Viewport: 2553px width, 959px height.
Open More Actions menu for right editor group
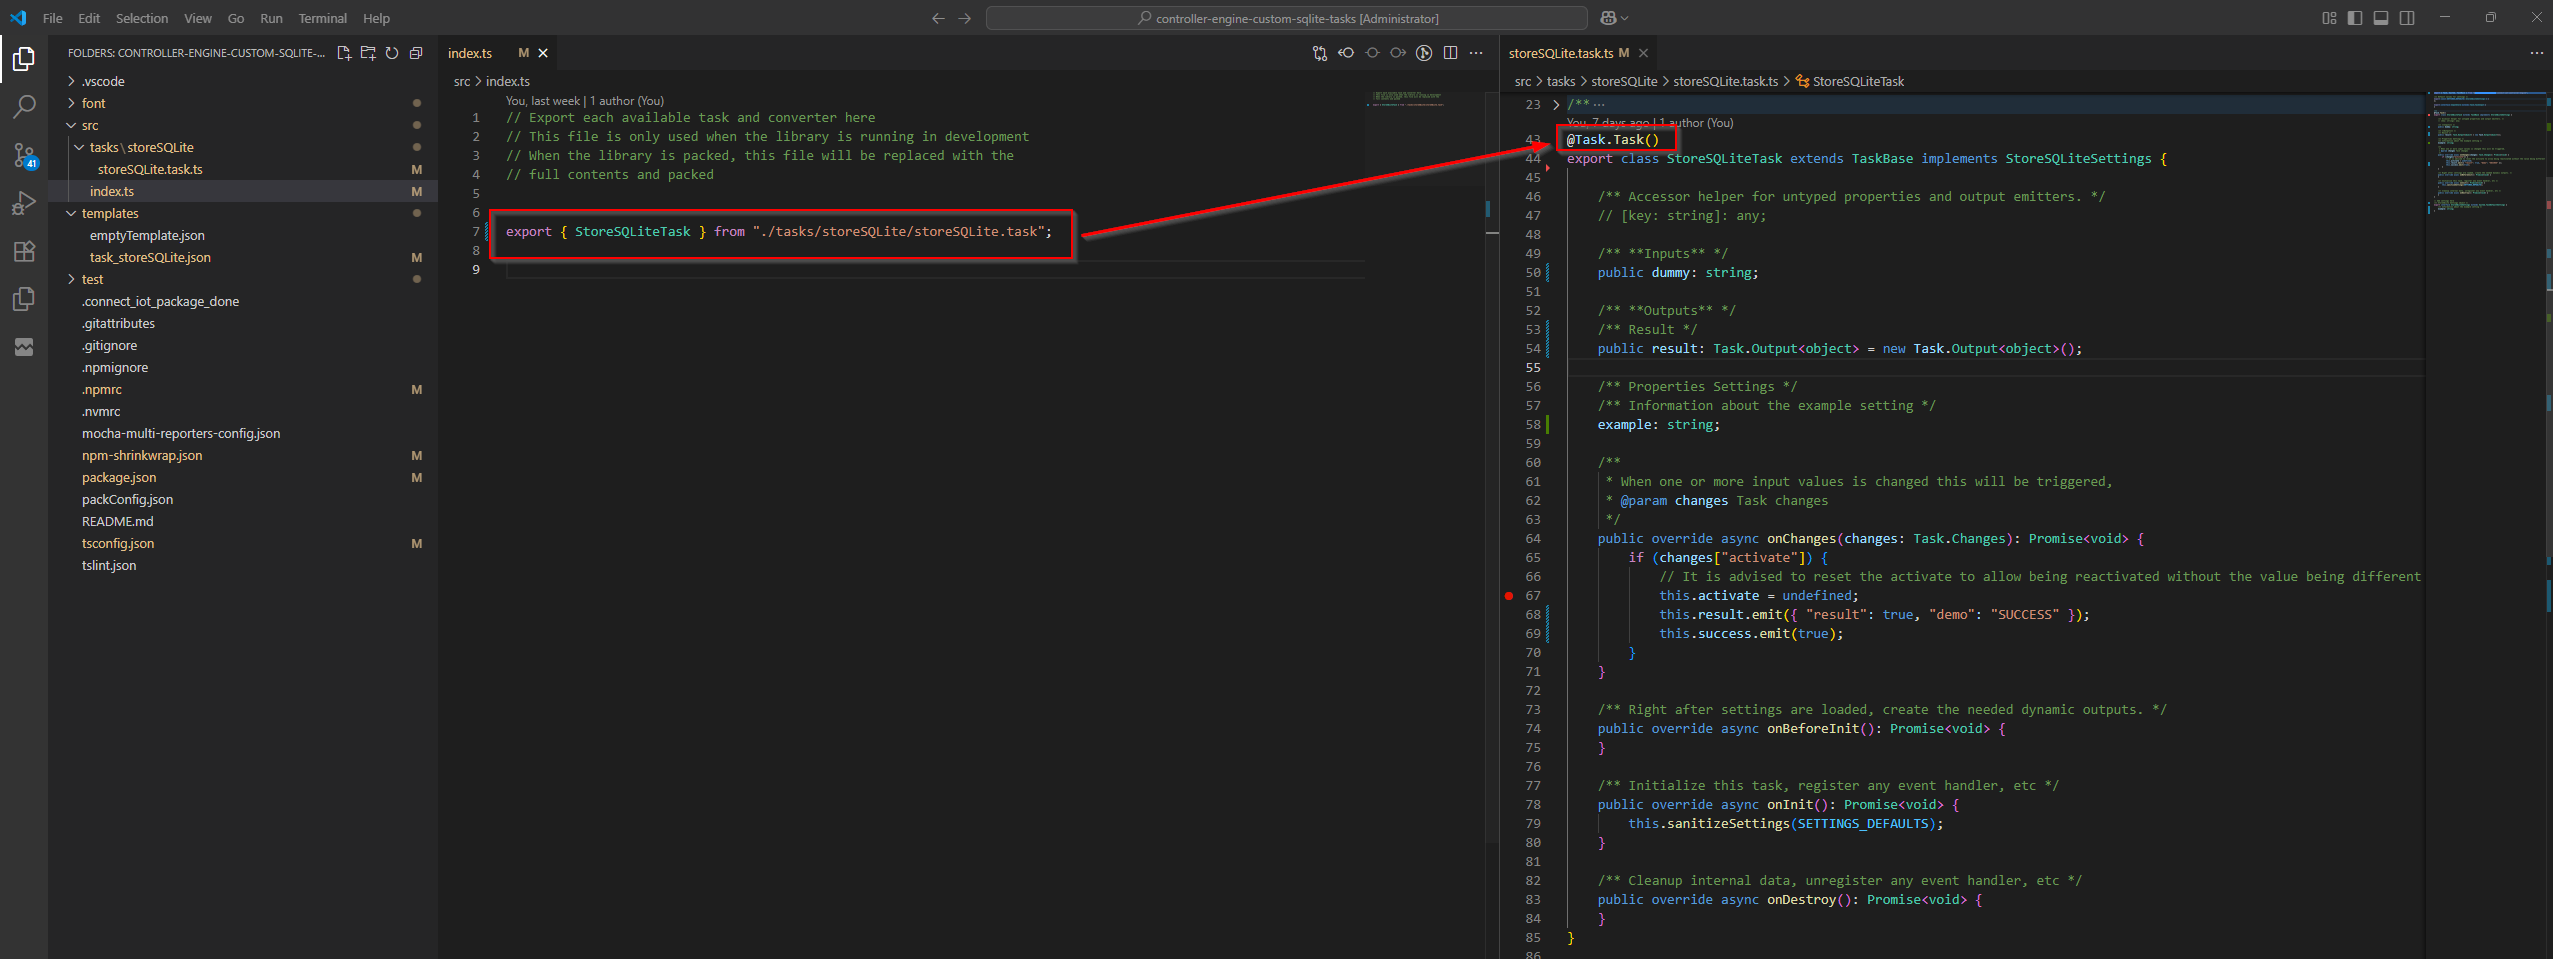[x=2536, y=53]
